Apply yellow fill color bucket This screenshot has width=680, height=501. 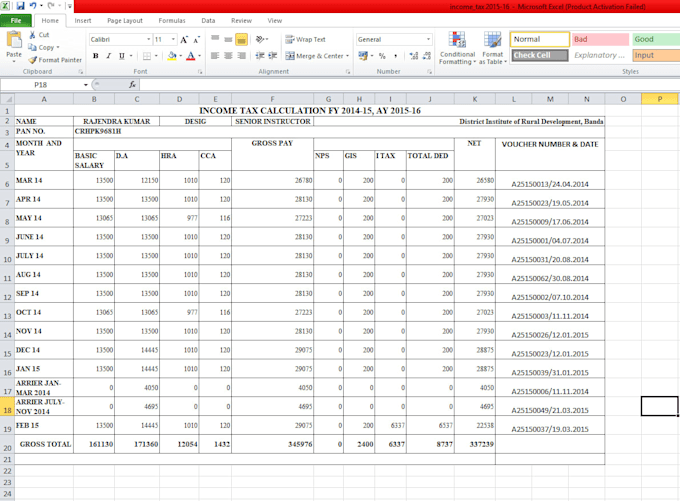tap(172, 56)
